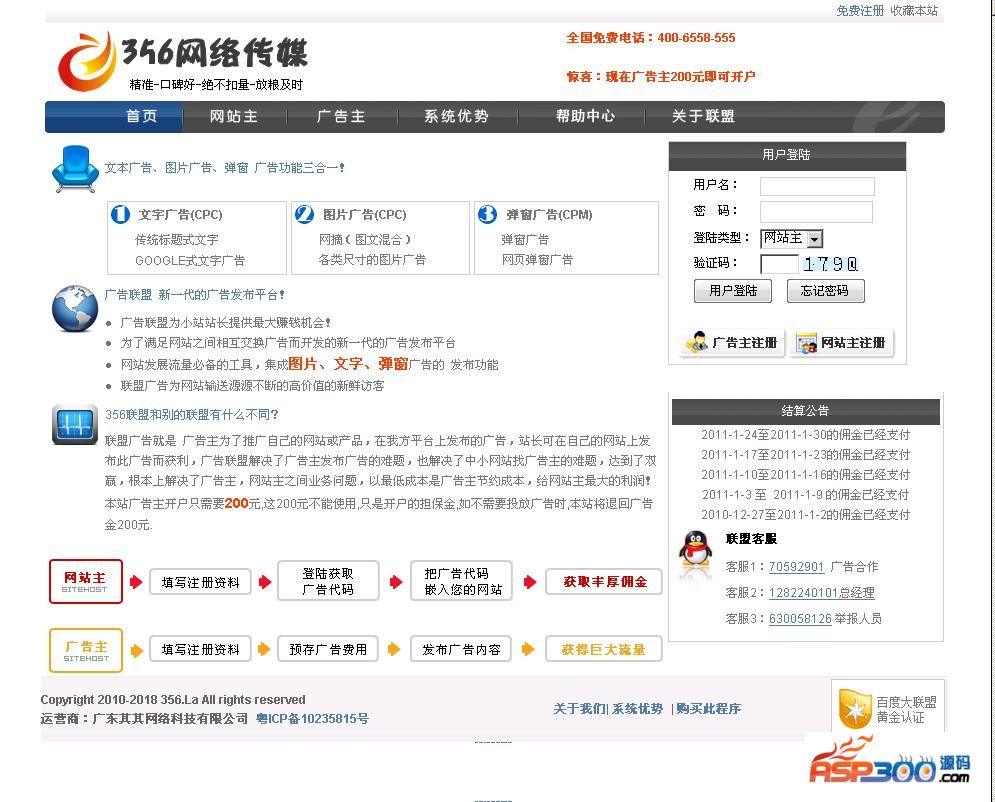Image resolution: width=995 pixels, height=802 pixels.
Task: Click the 结算公告 panel header
Action: click(805, 411)
